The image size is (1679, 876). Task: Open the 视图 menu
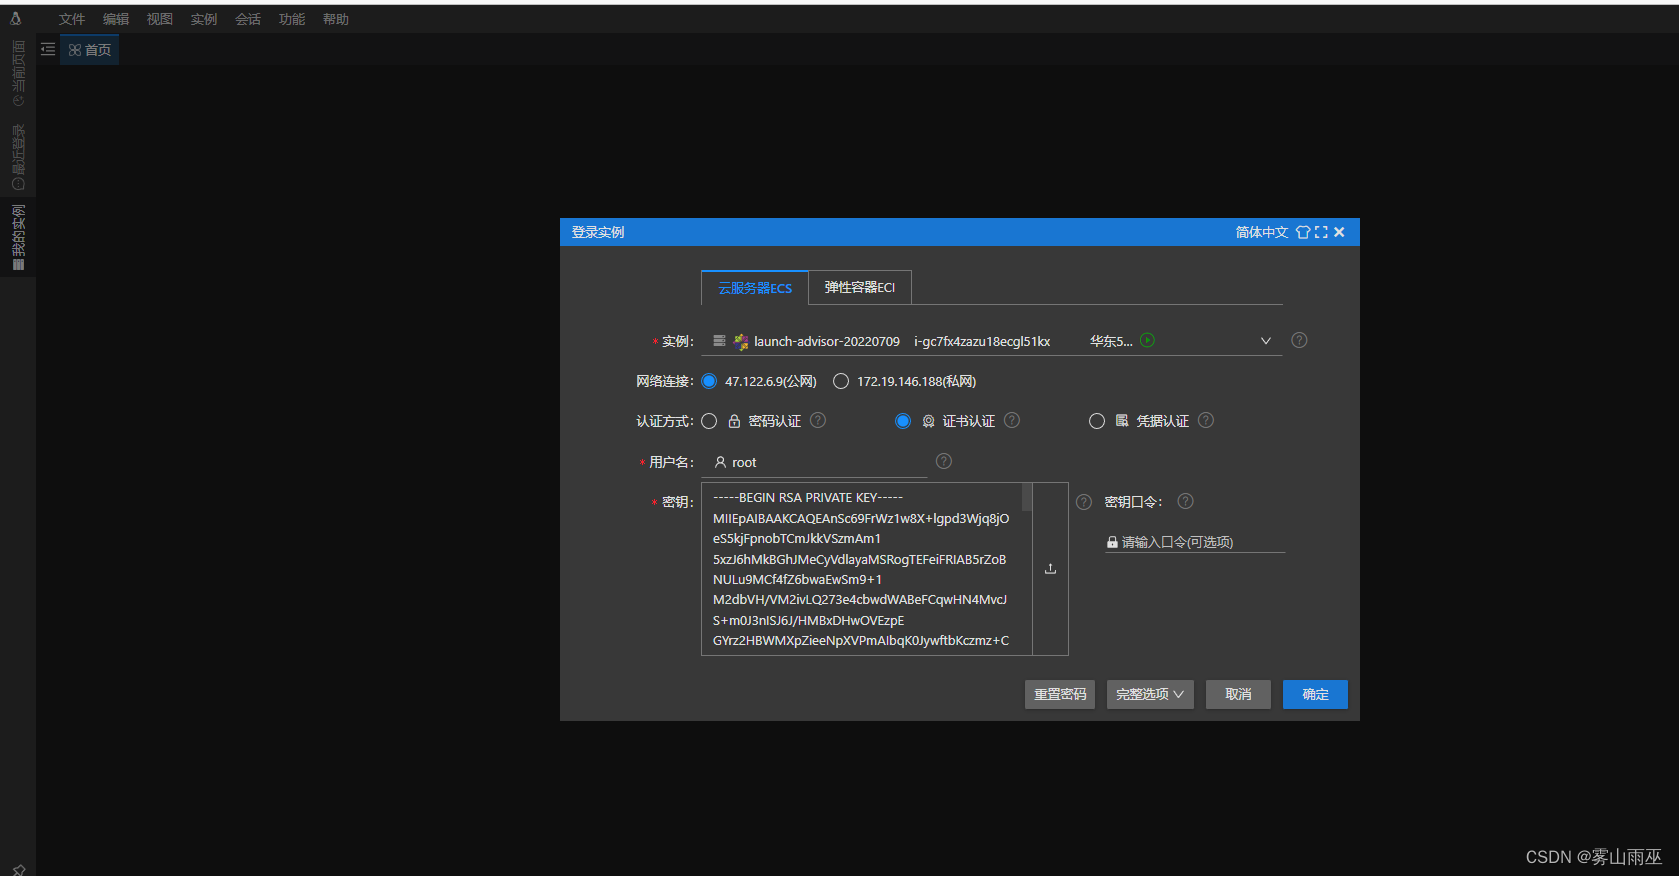160,19
